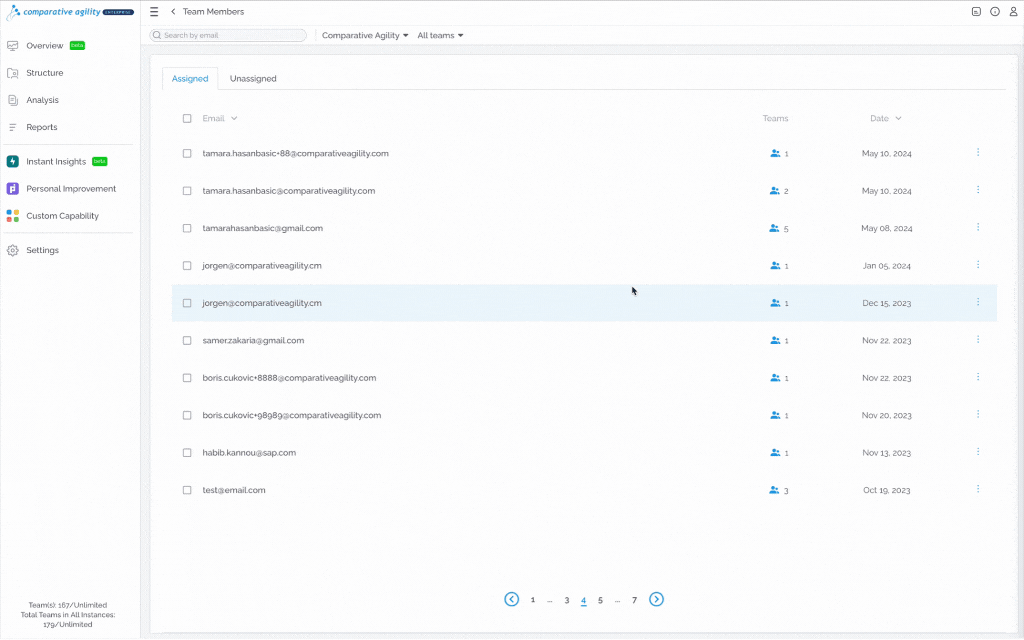This screenshot has width=1024, height=640.
Task: Expand the Comparative Agility dropdown
Action: pyautogui.click(x=365, y=35)
